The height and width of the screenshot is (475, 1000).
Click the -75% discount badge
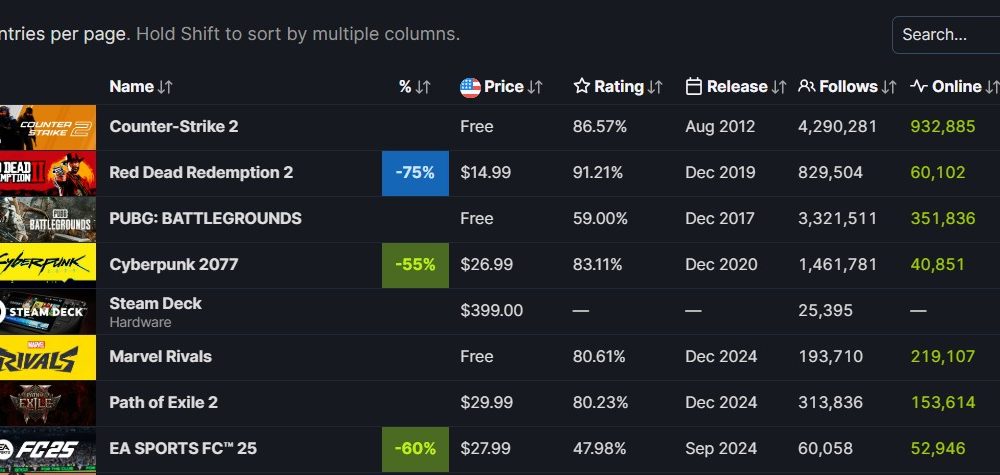click(x=415, y=173)
